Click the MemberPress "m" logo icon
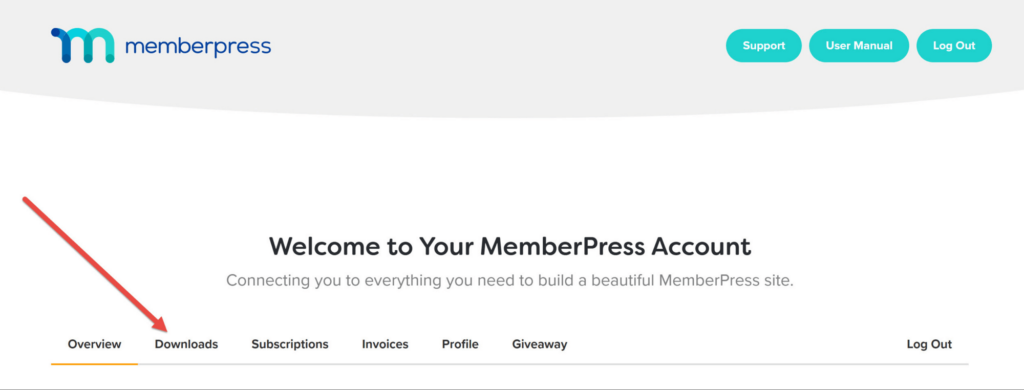Image resolution: width=1024 pixels, height=390 pixels. [x=82, y=46]
